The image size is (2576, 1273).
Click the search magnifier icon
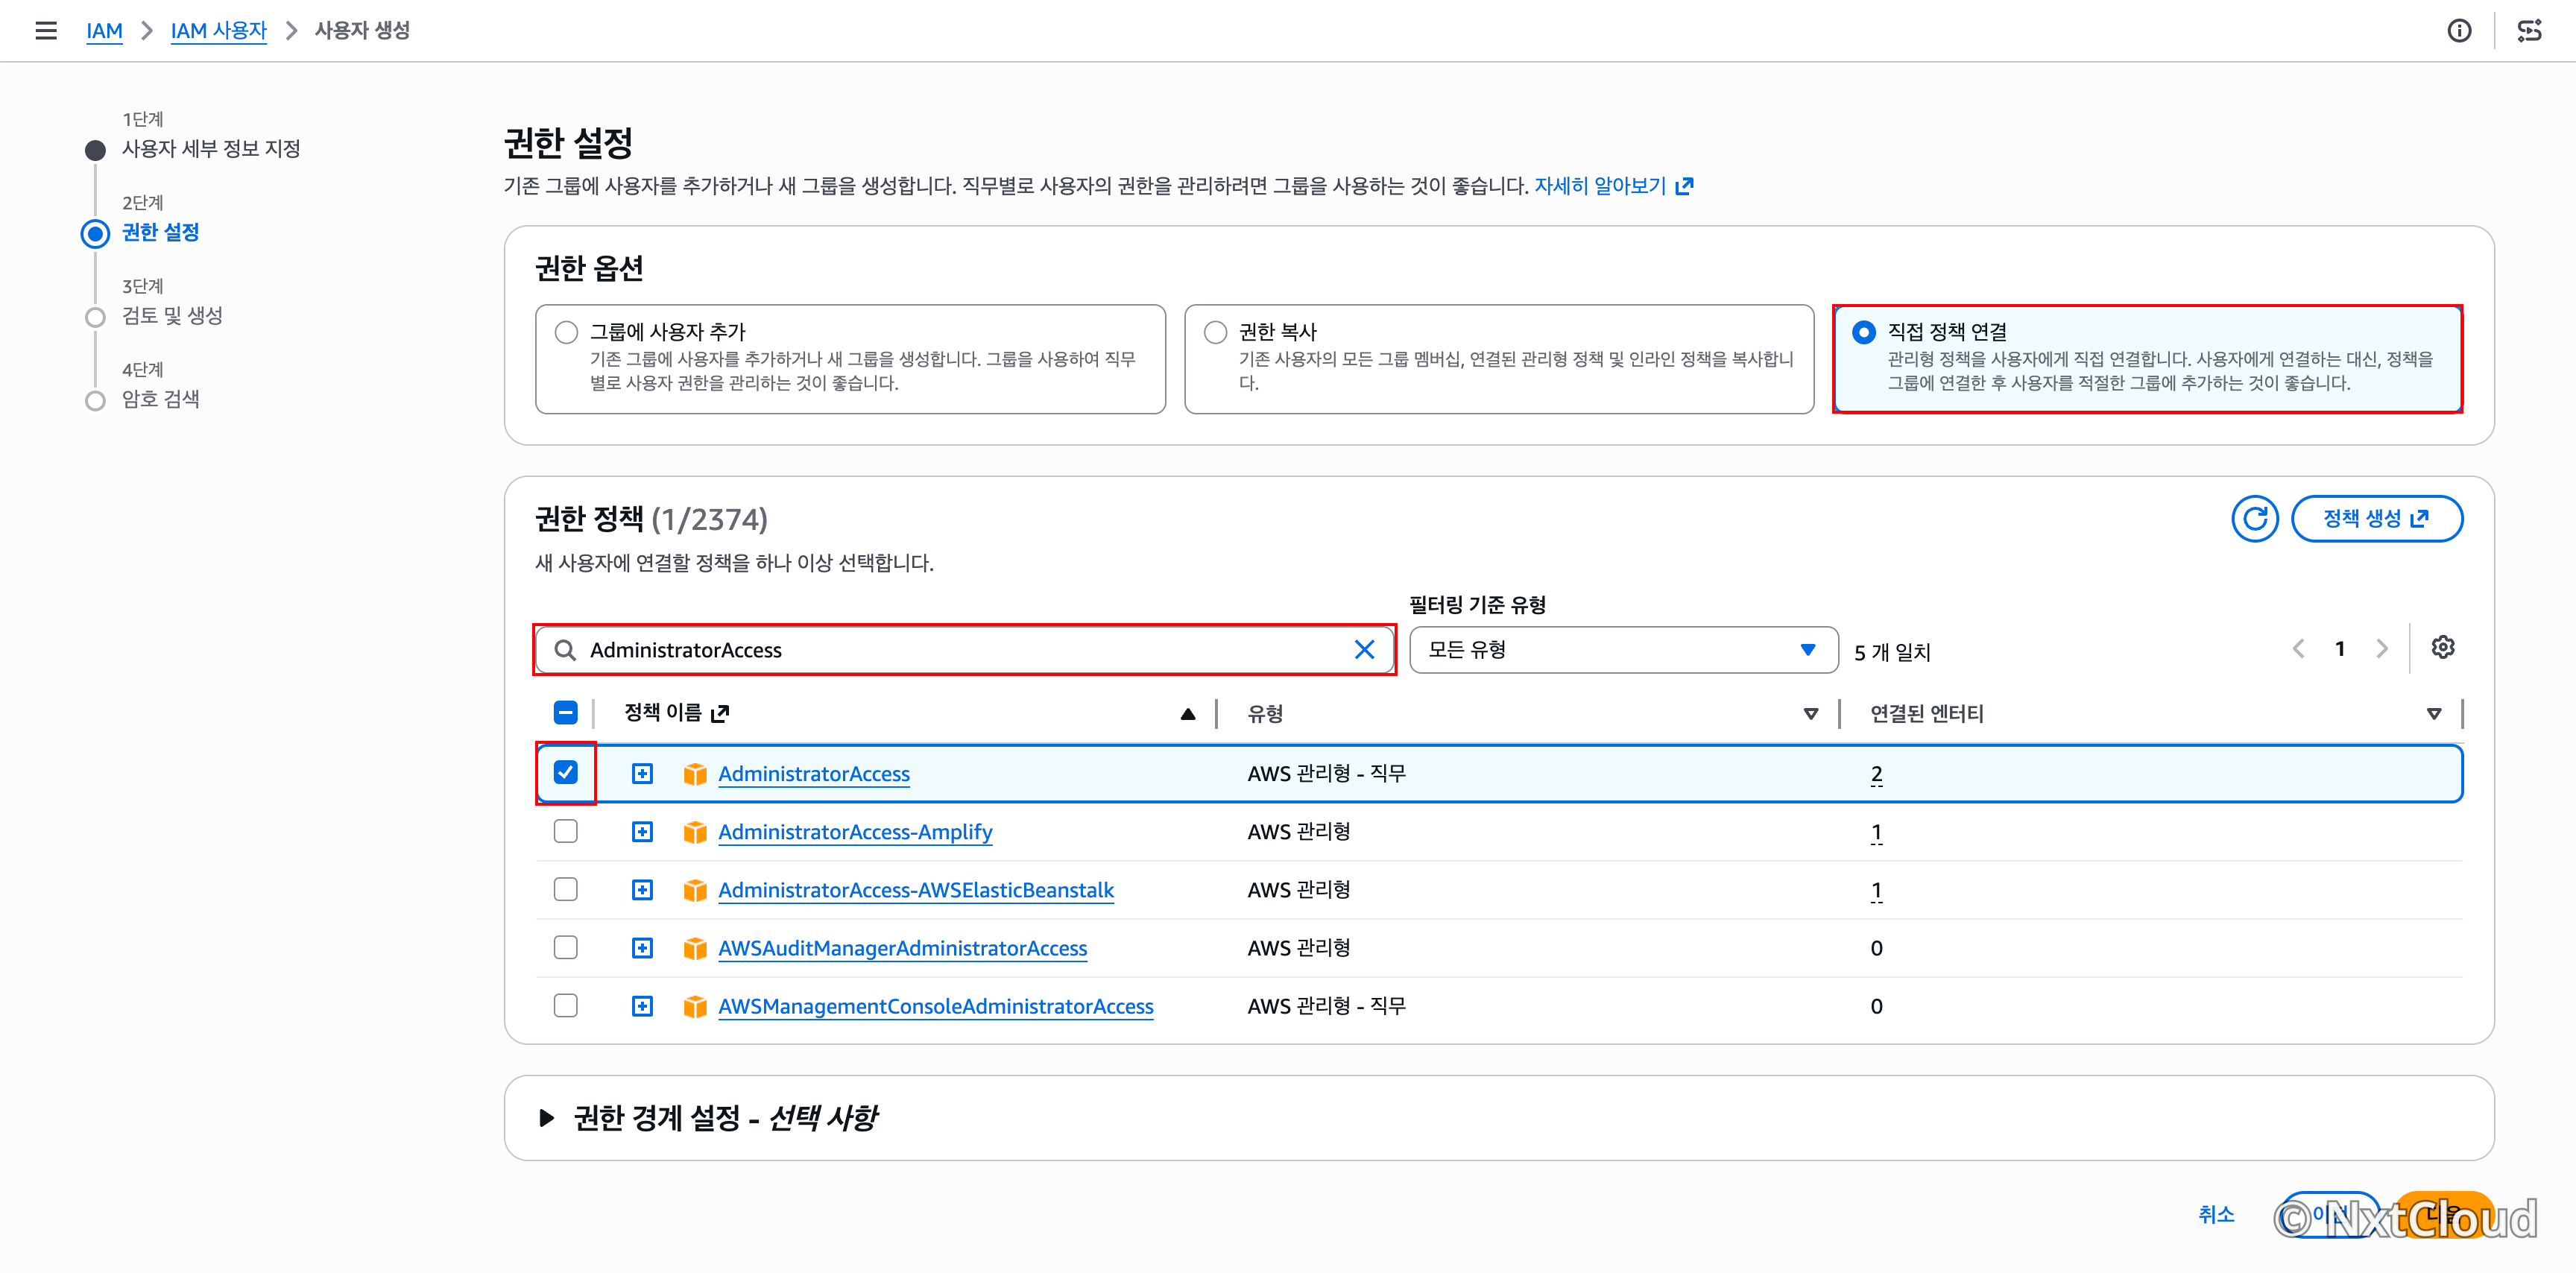pos(565,650)
